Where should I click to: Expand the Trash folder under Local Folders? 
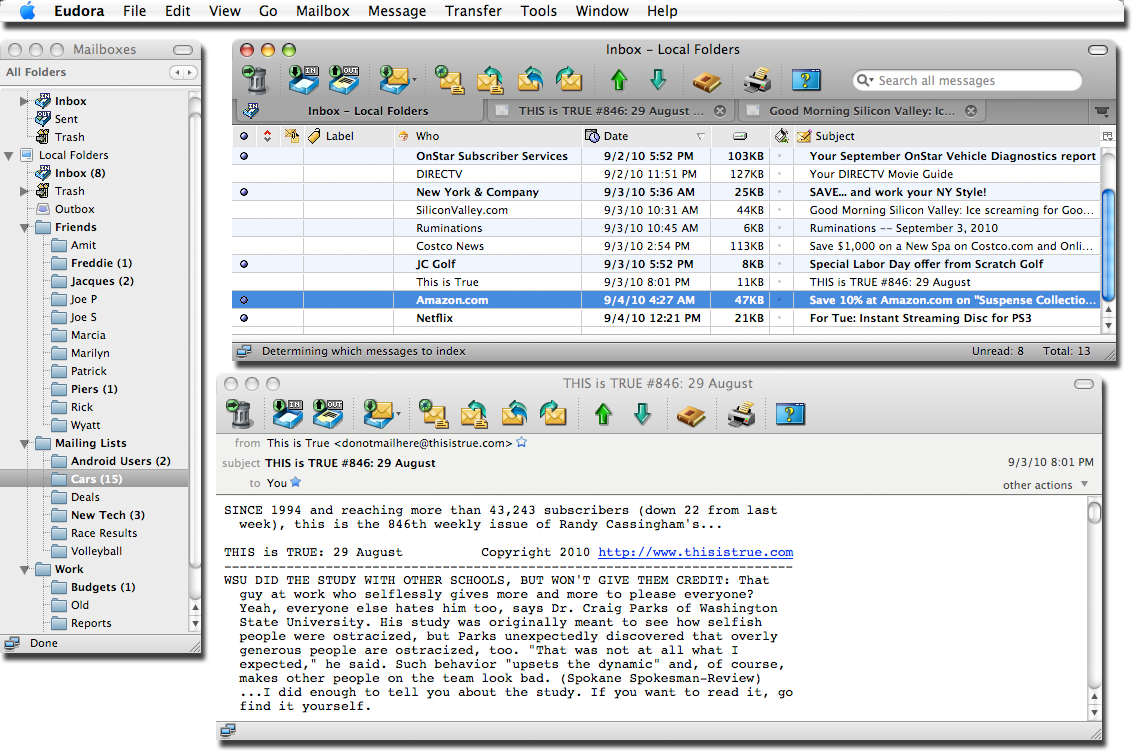pos(24,191)
